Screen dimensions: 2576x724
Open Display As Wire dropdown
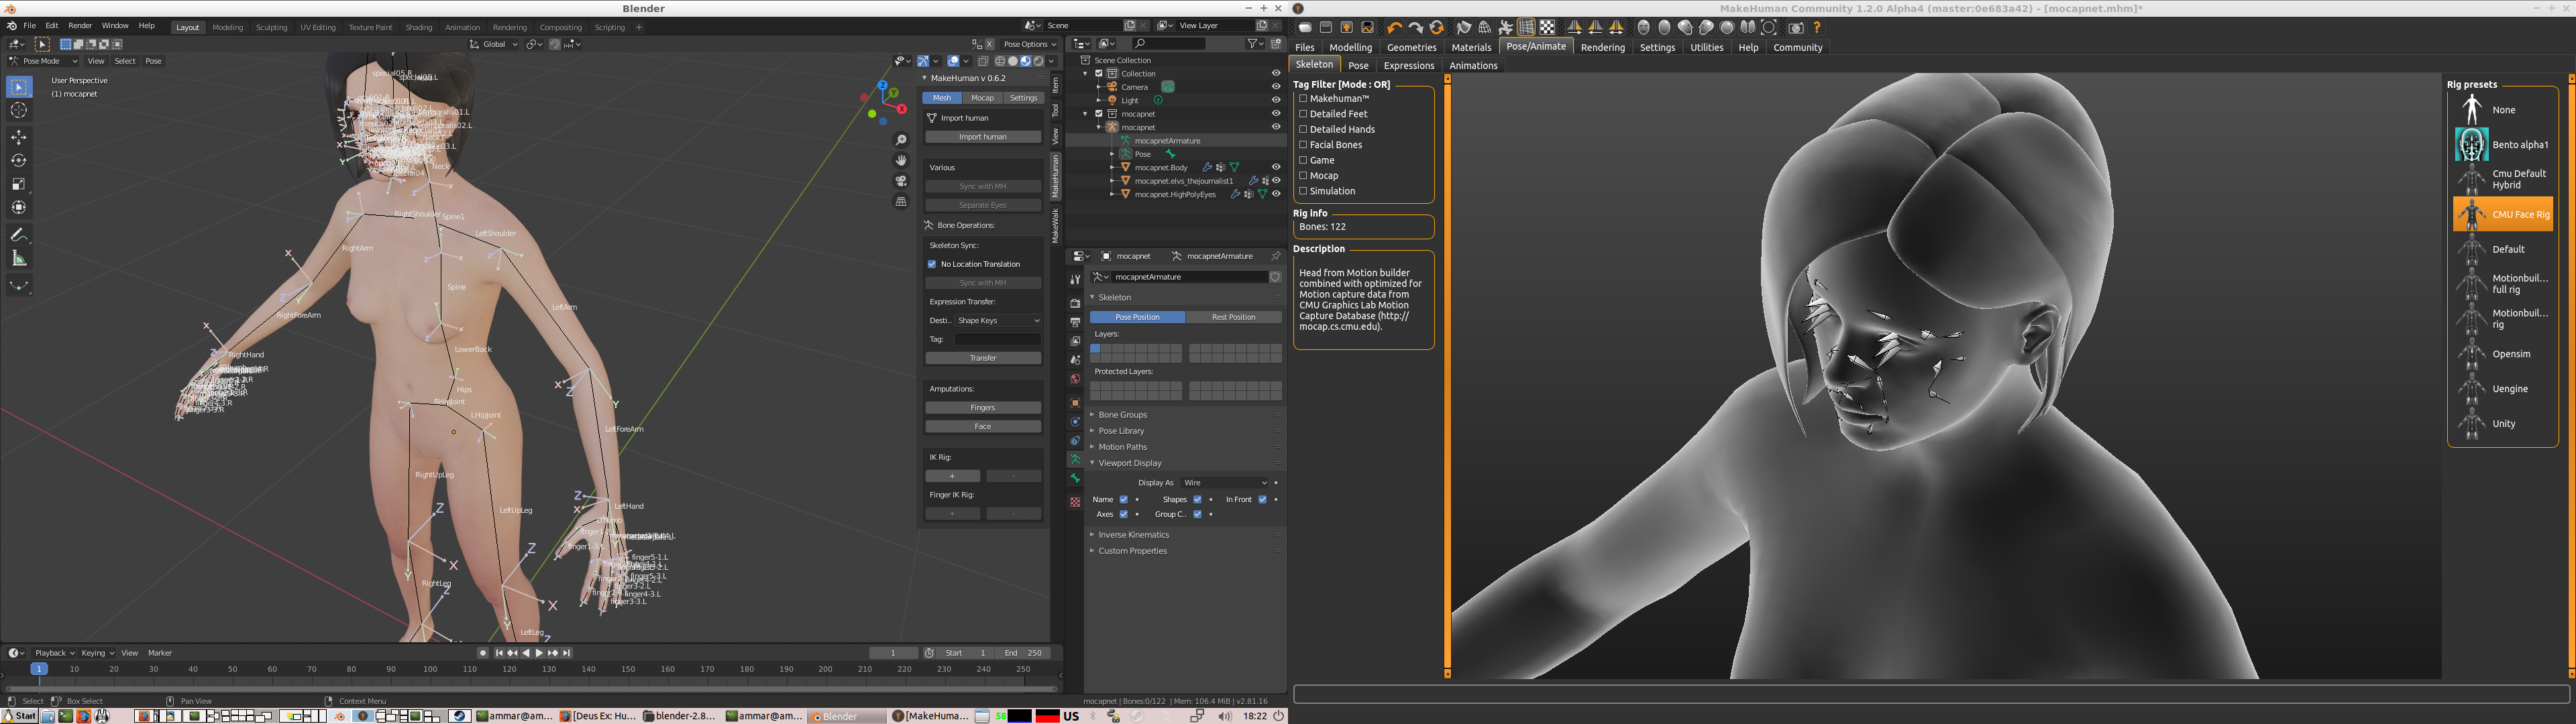click(1224, 483)
